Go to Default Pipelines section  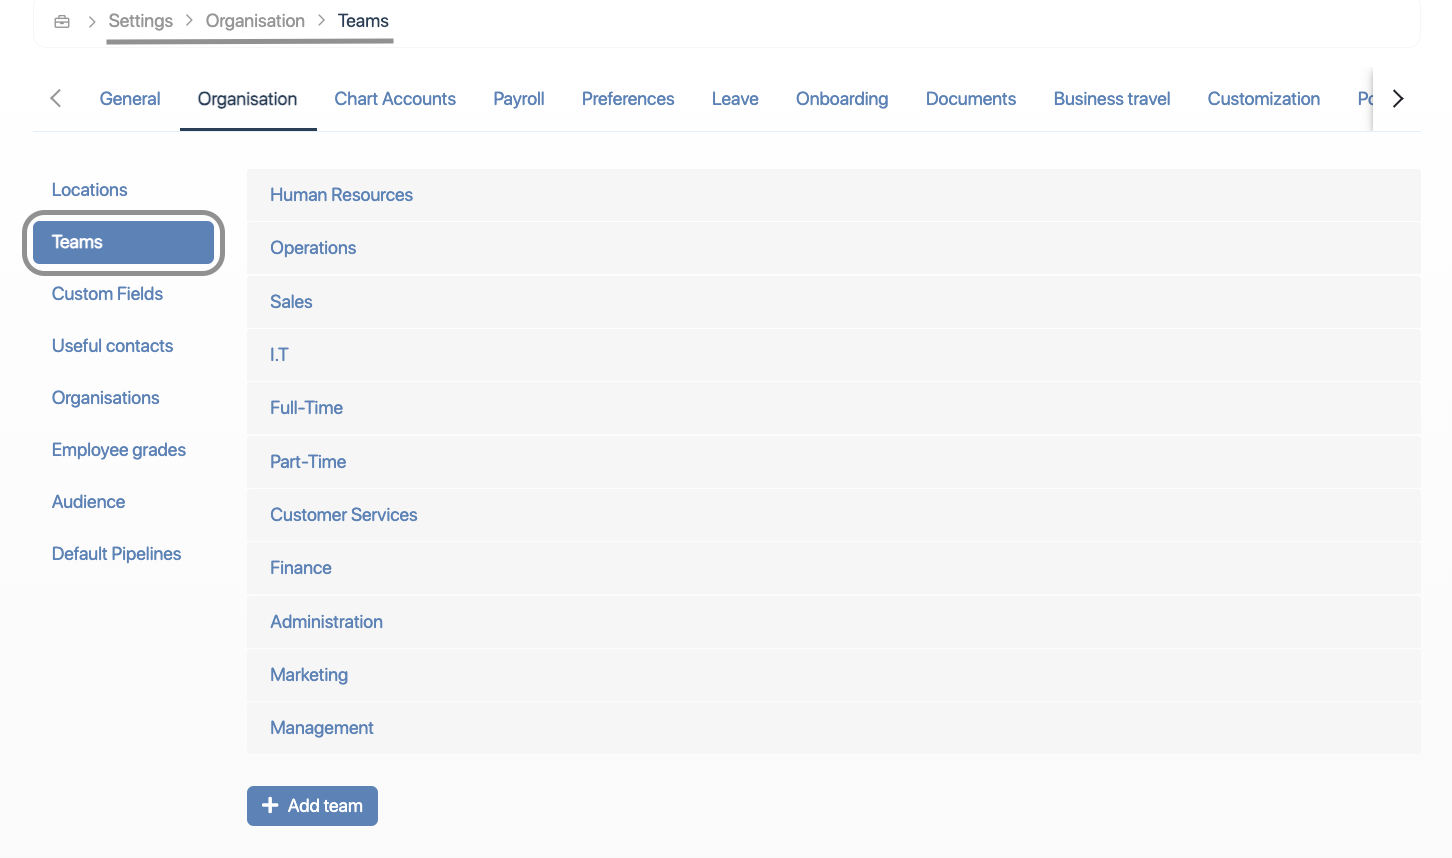[x=116, y=554]
